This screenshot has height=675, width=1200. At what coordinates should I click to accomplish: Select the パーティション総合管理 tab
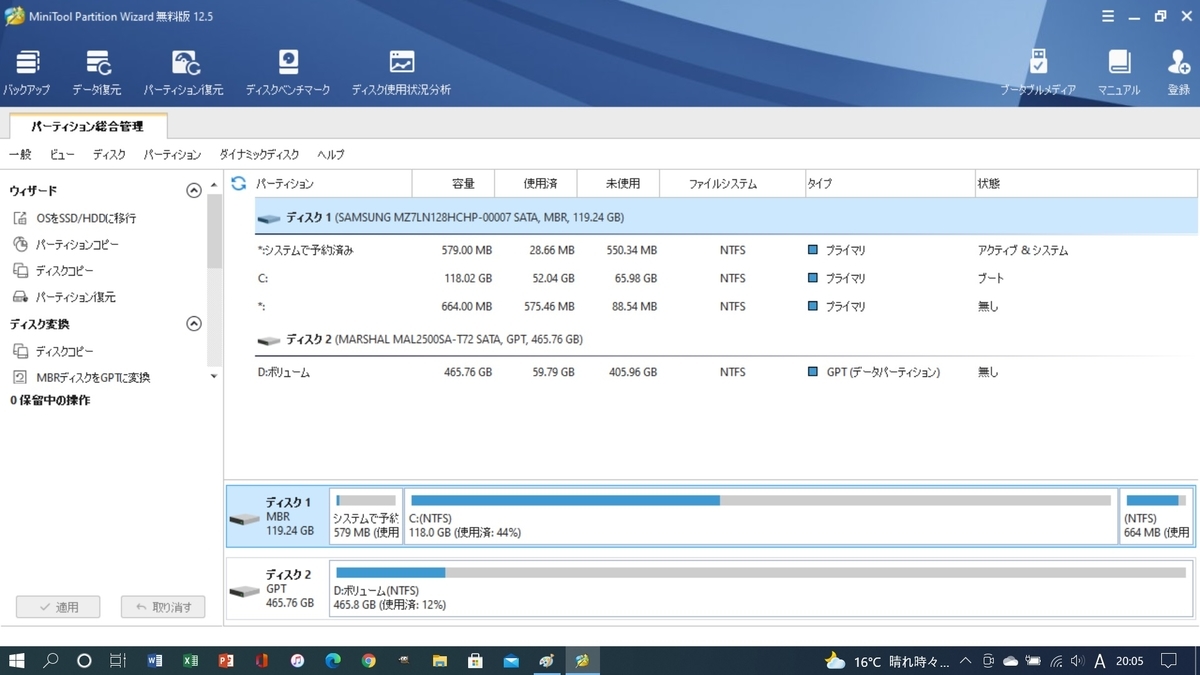(87, 127)
